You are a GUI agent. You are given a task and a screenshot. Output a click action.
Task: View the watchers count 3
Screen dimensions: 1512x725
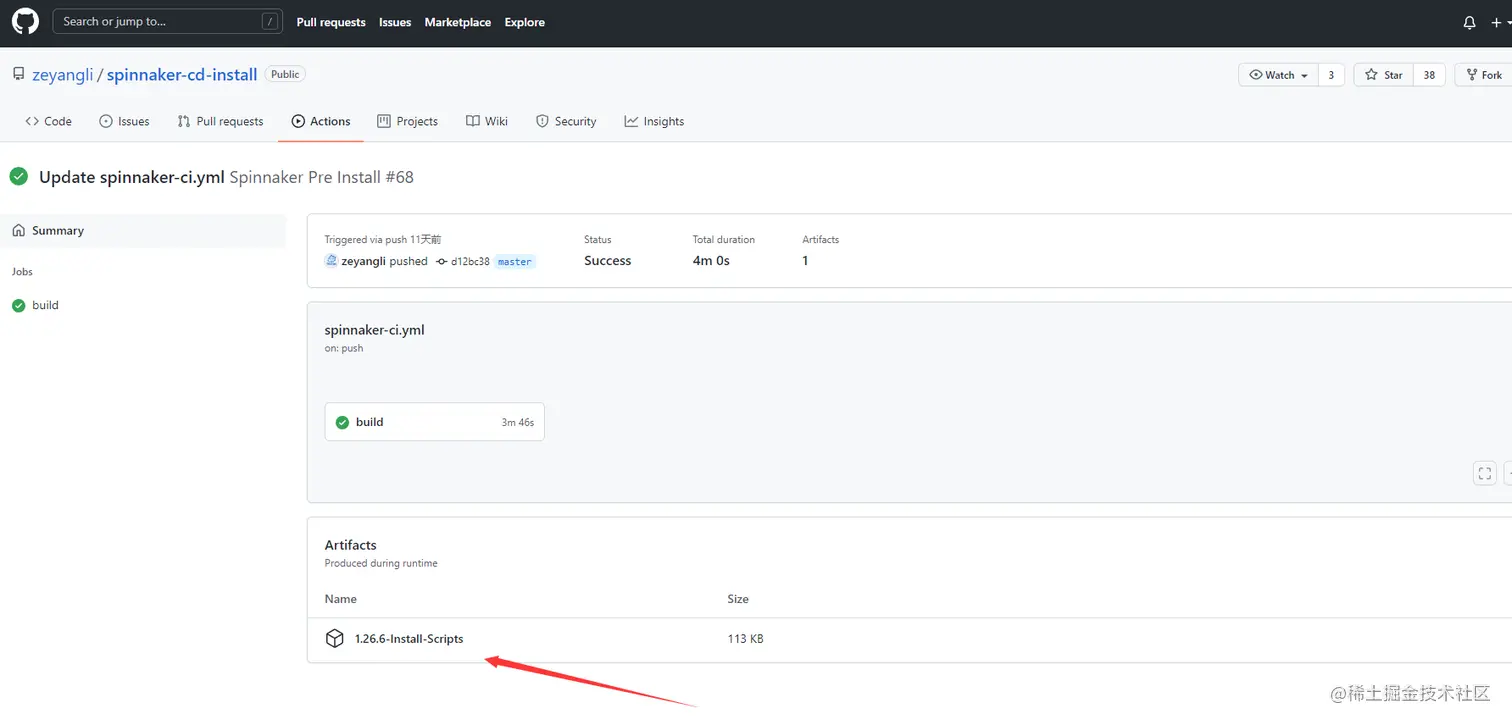point(1331,75)
